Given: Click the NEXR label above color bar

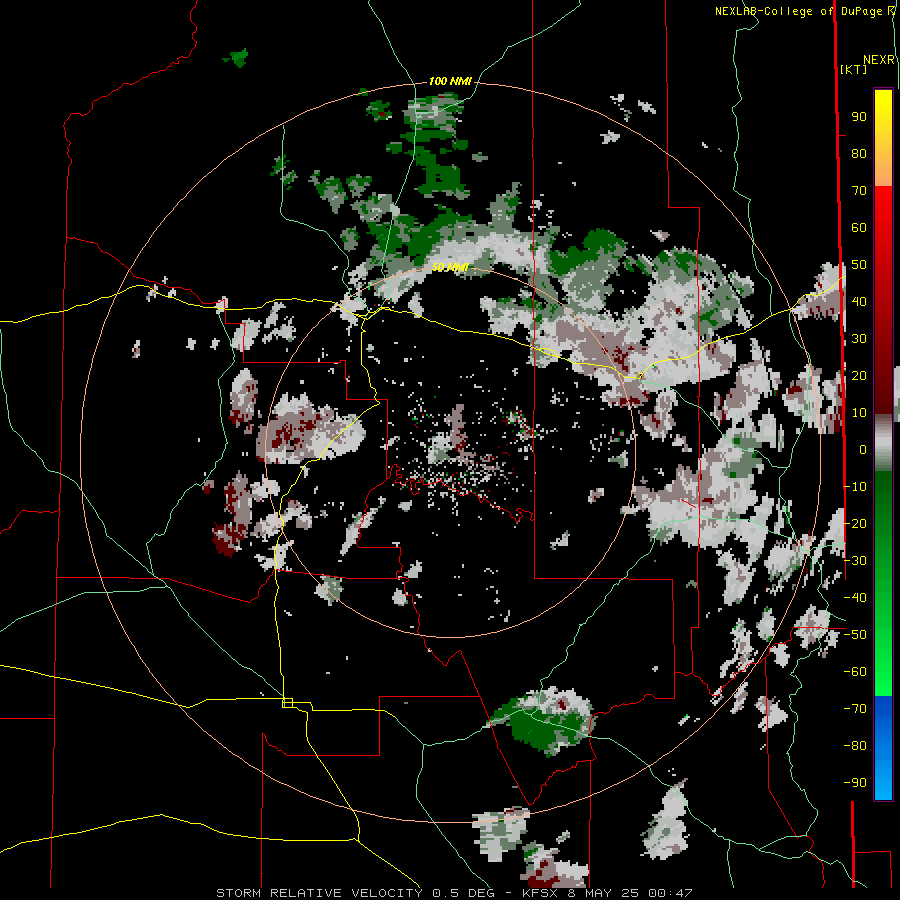Looking at the screenshot, I should pos(878,60).
